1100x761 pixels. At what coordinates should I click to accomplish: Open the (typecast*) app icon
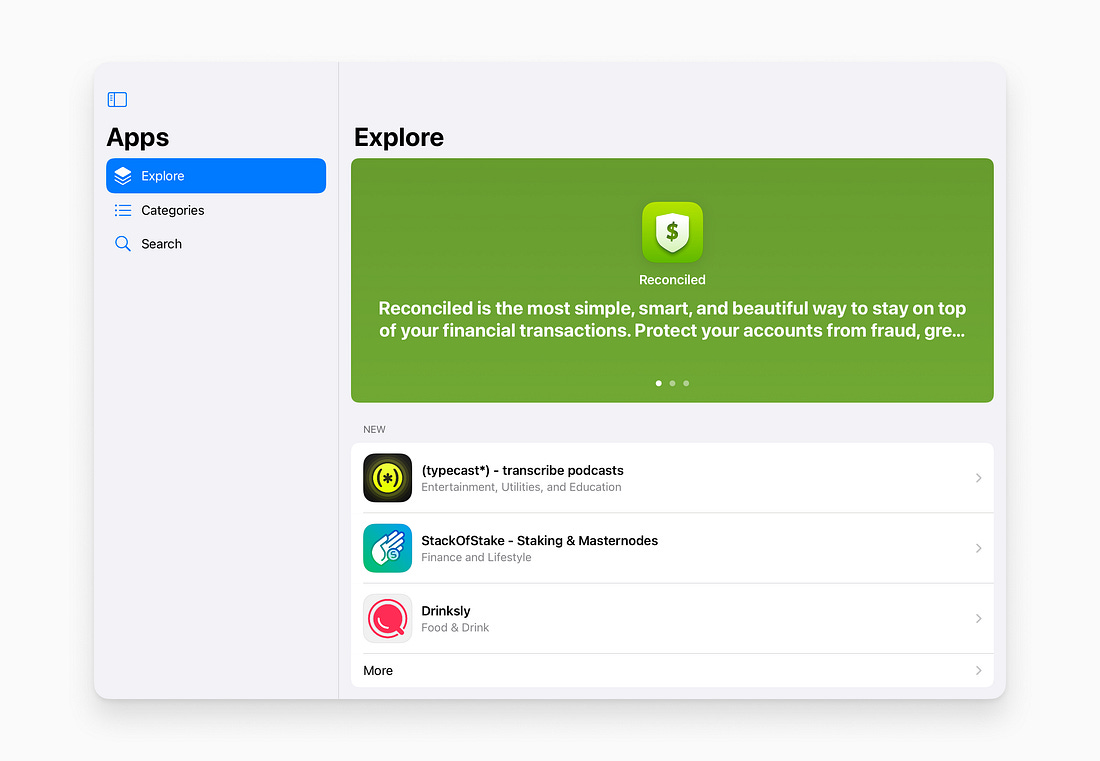coord(387,478)
